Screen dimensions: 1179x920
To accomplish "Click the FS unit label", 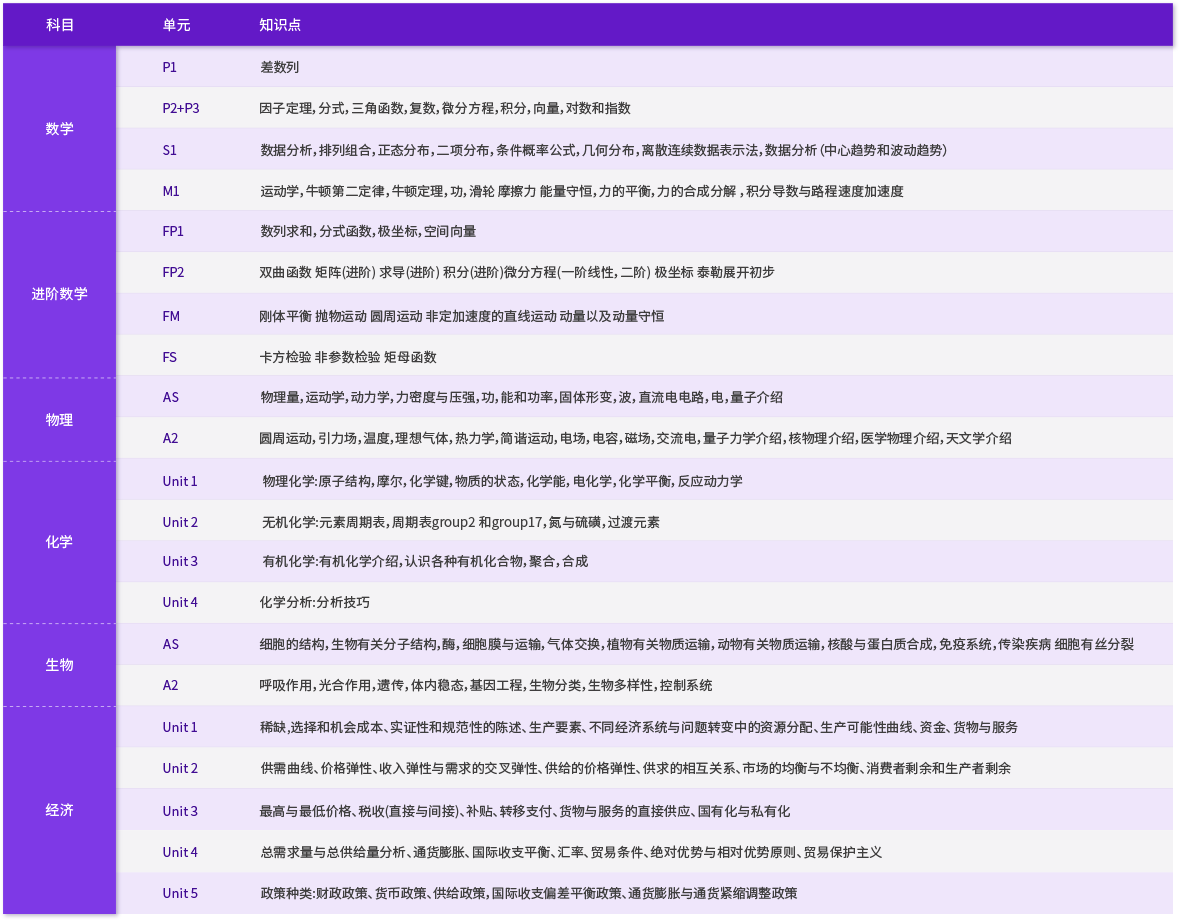I will coord(170,357).
